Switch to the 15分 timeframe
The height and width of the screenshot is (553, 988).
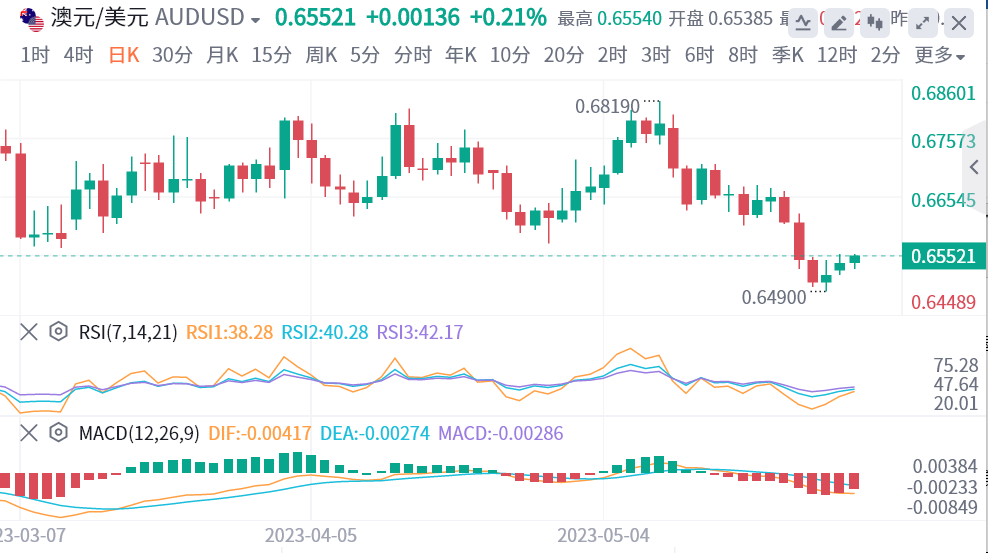pos(272,55)
